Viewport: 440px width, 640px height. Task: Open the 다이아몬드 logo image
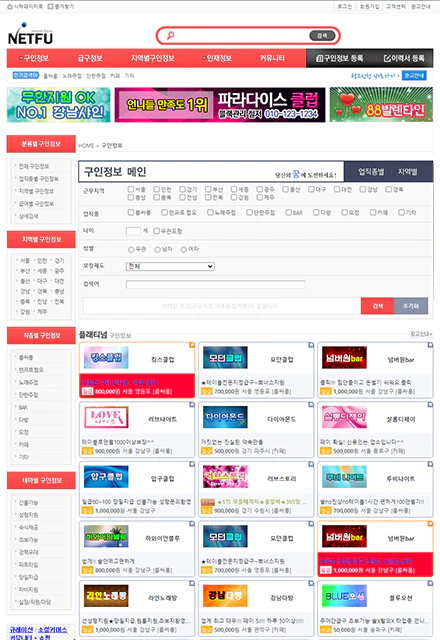(x=225, y=417)
